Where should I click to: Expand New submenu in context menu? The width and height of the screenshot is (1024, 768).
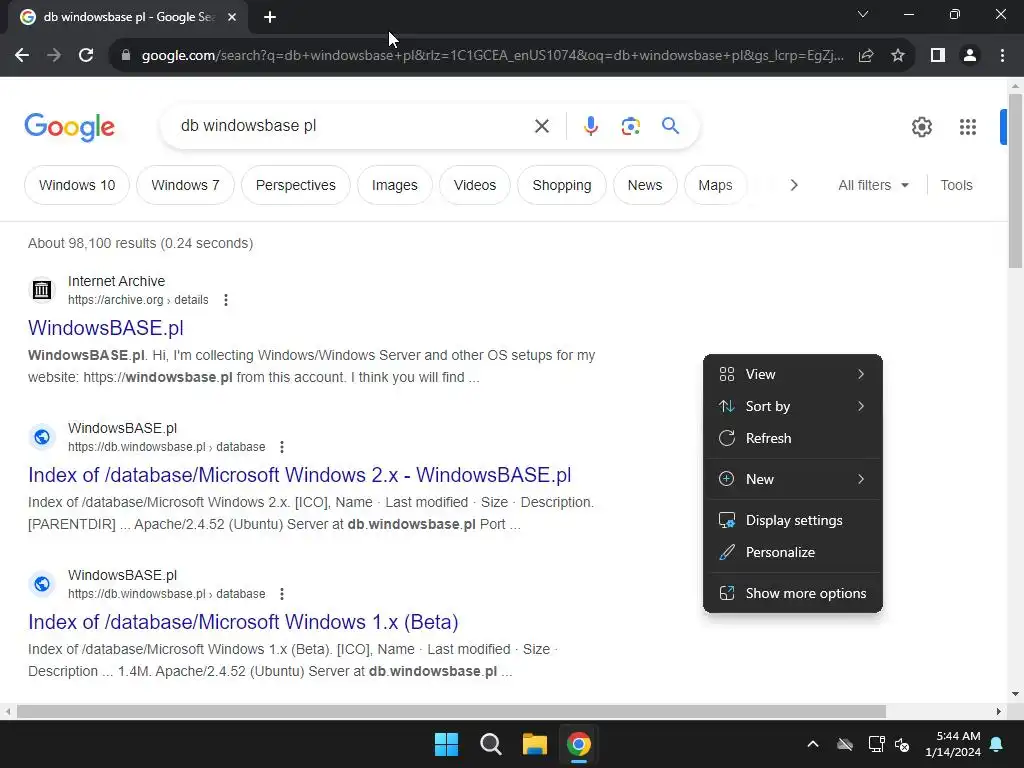(x=793, y=479)
